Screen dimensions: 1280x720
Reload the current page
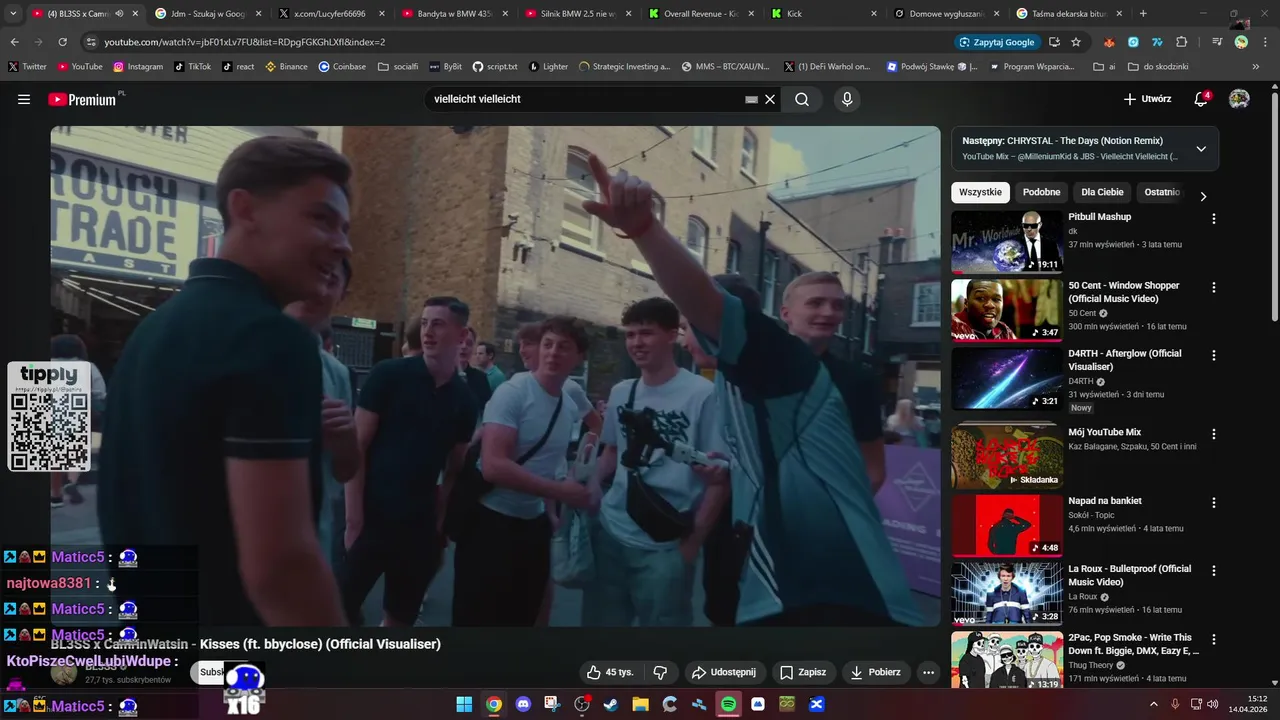click(62, 42)
